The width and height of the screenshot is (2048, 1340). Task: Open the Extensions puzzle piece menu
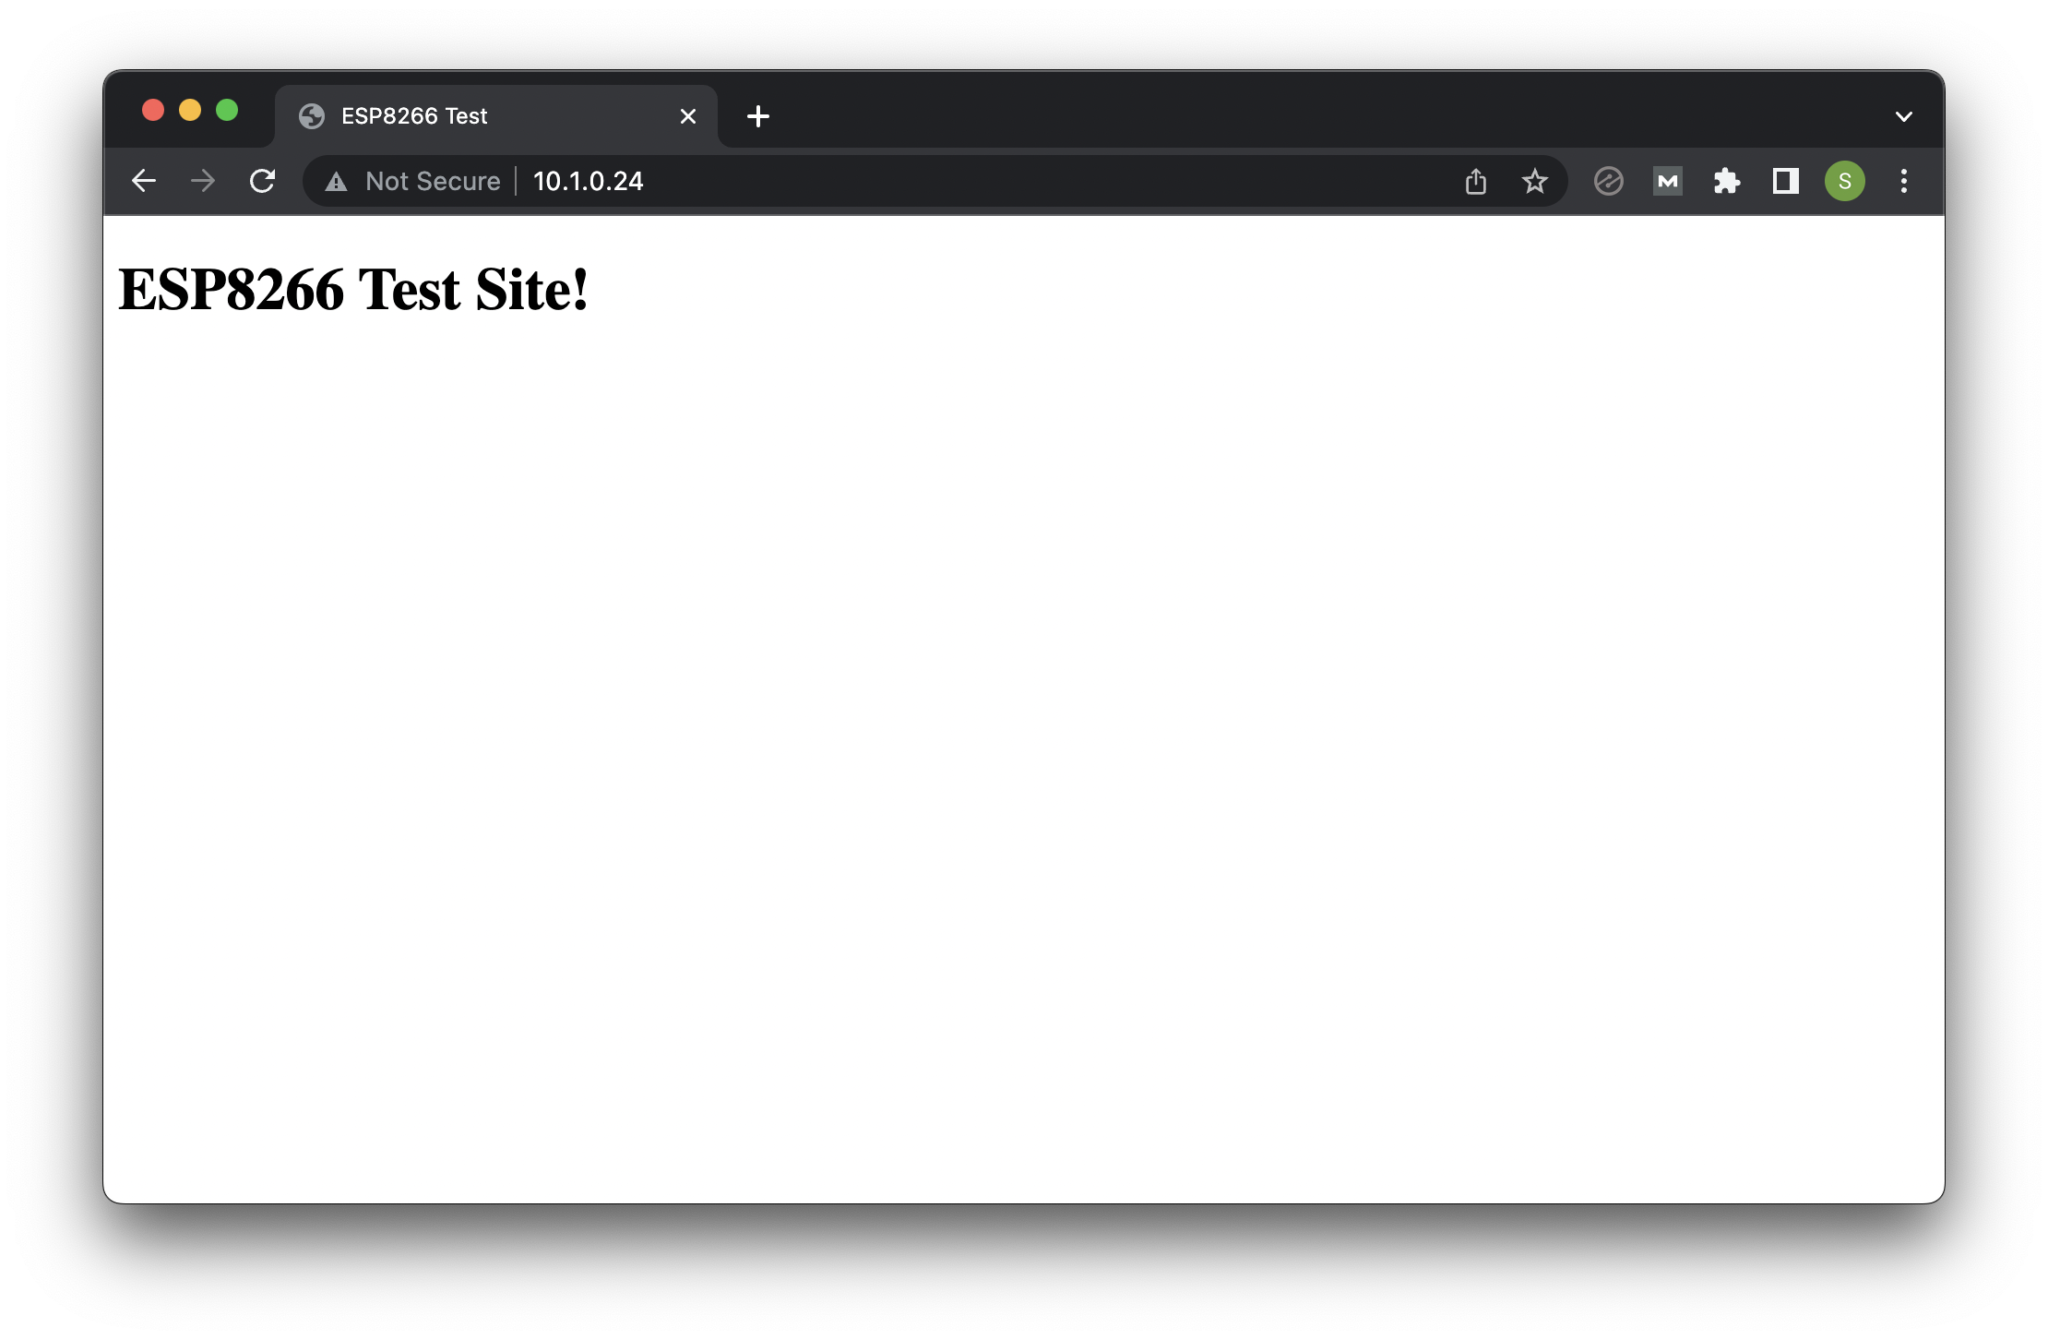point(1726,181)
